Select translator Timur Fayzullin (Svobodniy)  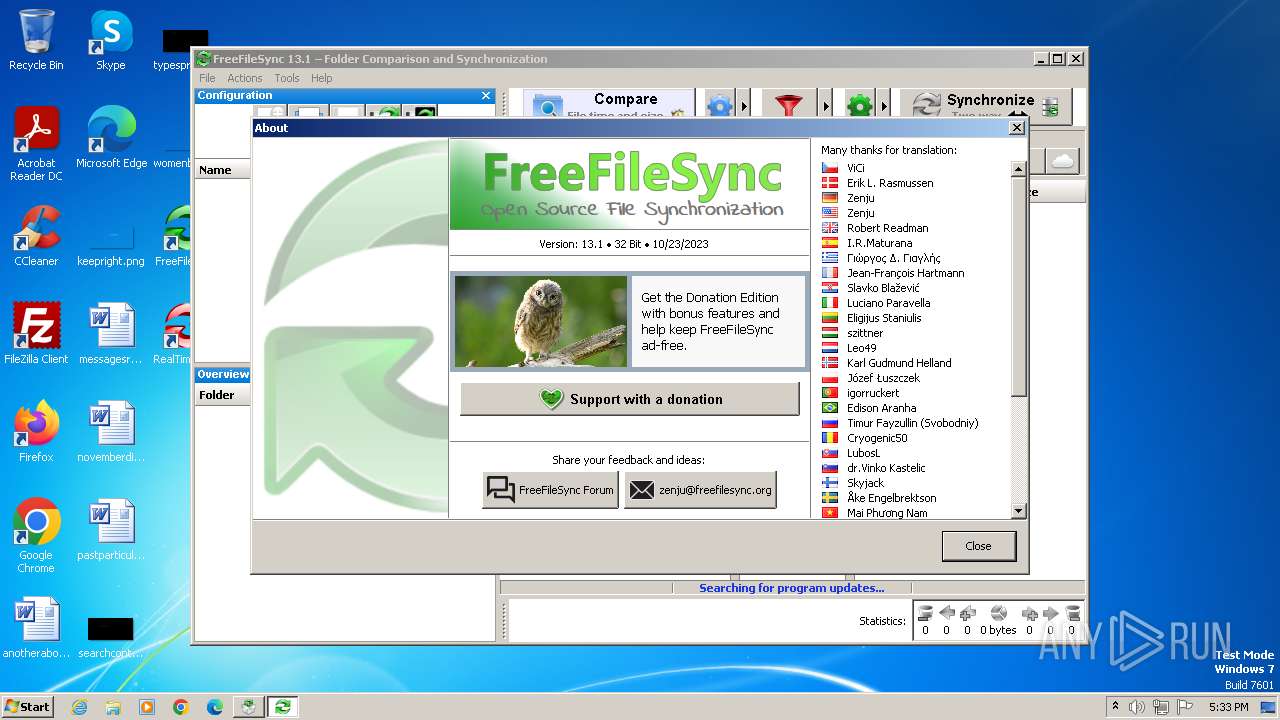click(x=912, y=423)
